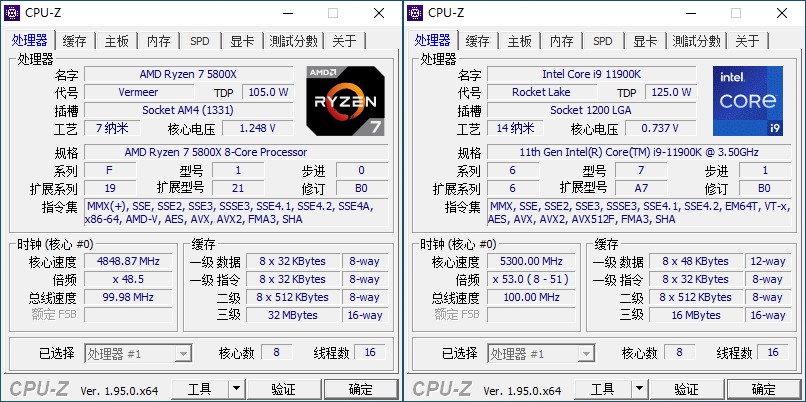Click the CPU-Z app icon in left window title bar

click(x=12, y=13)
